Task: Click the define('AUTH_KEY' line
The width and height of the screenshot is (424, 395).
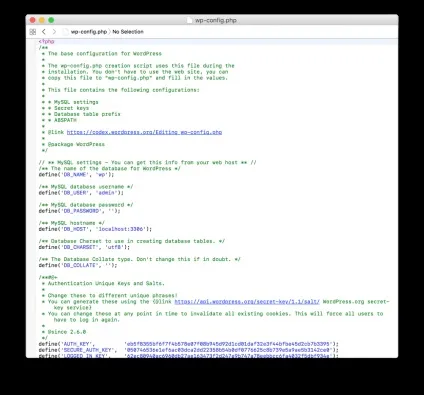Action: click(x=189, y=344)
